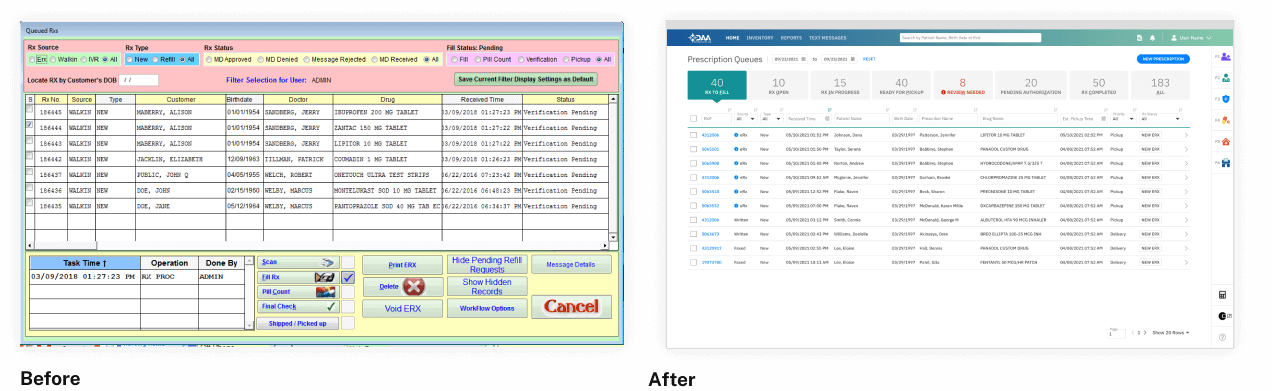
Task: Click the Final Check checkmark button
Action: pos(297,307)
